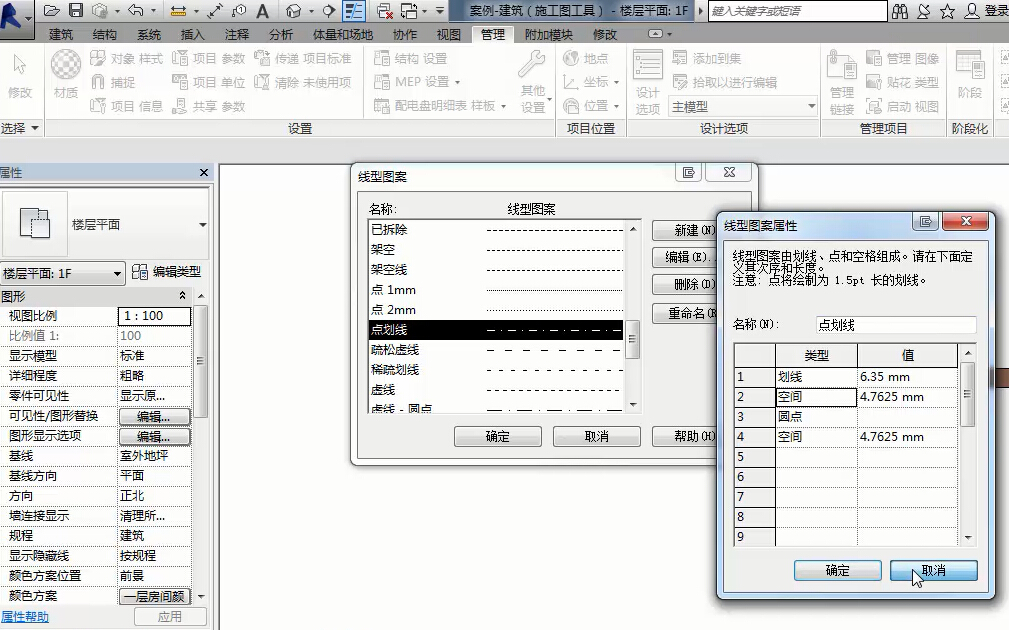Click the Undo arrow icon

pyautogui.click(x=134, y=11)
